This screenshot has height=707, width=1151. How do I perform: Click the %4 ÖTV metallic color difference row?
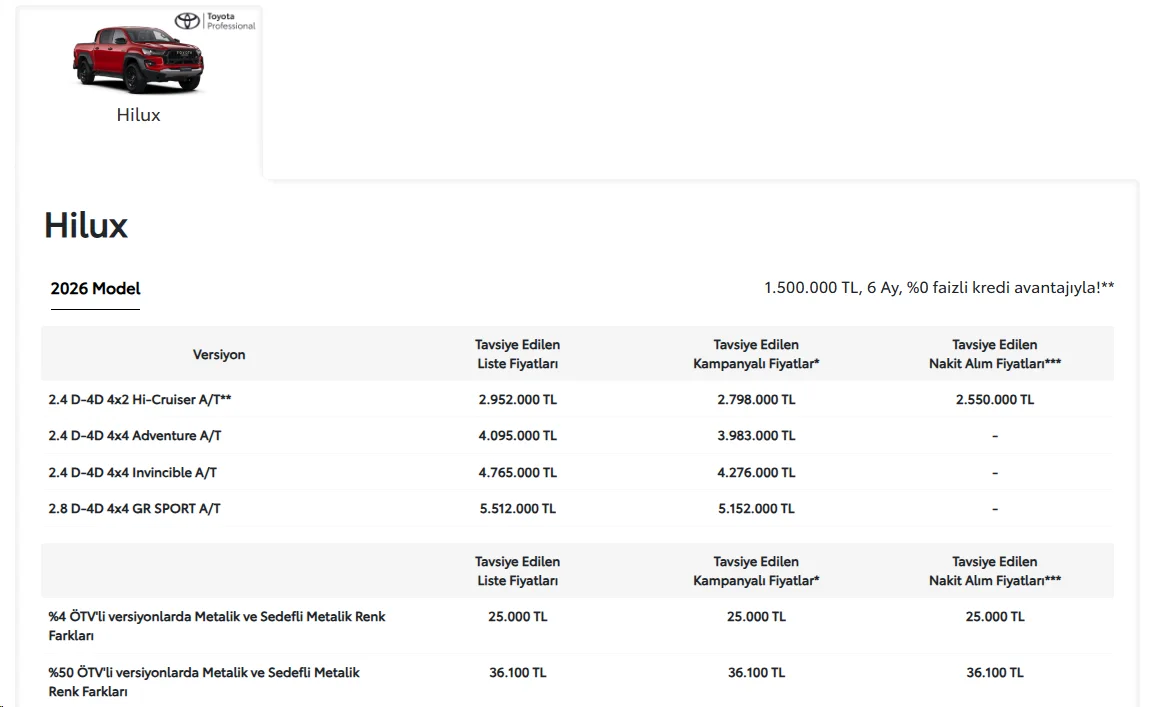pyautogui.click(x=577, y=626)
